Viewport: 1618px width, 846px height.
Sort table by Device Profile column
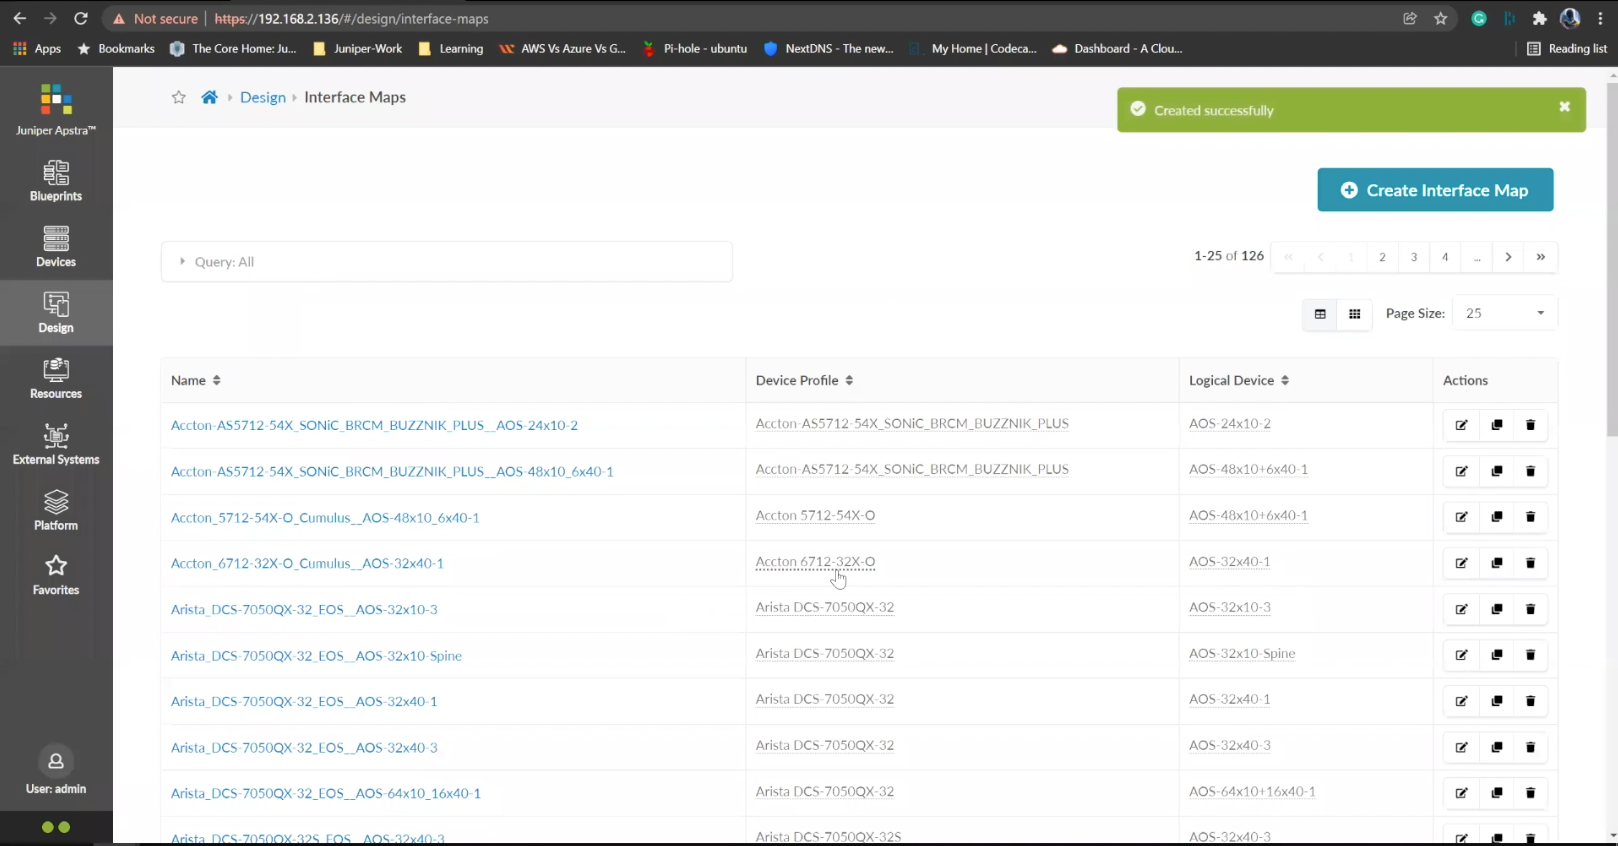(805, 380)
